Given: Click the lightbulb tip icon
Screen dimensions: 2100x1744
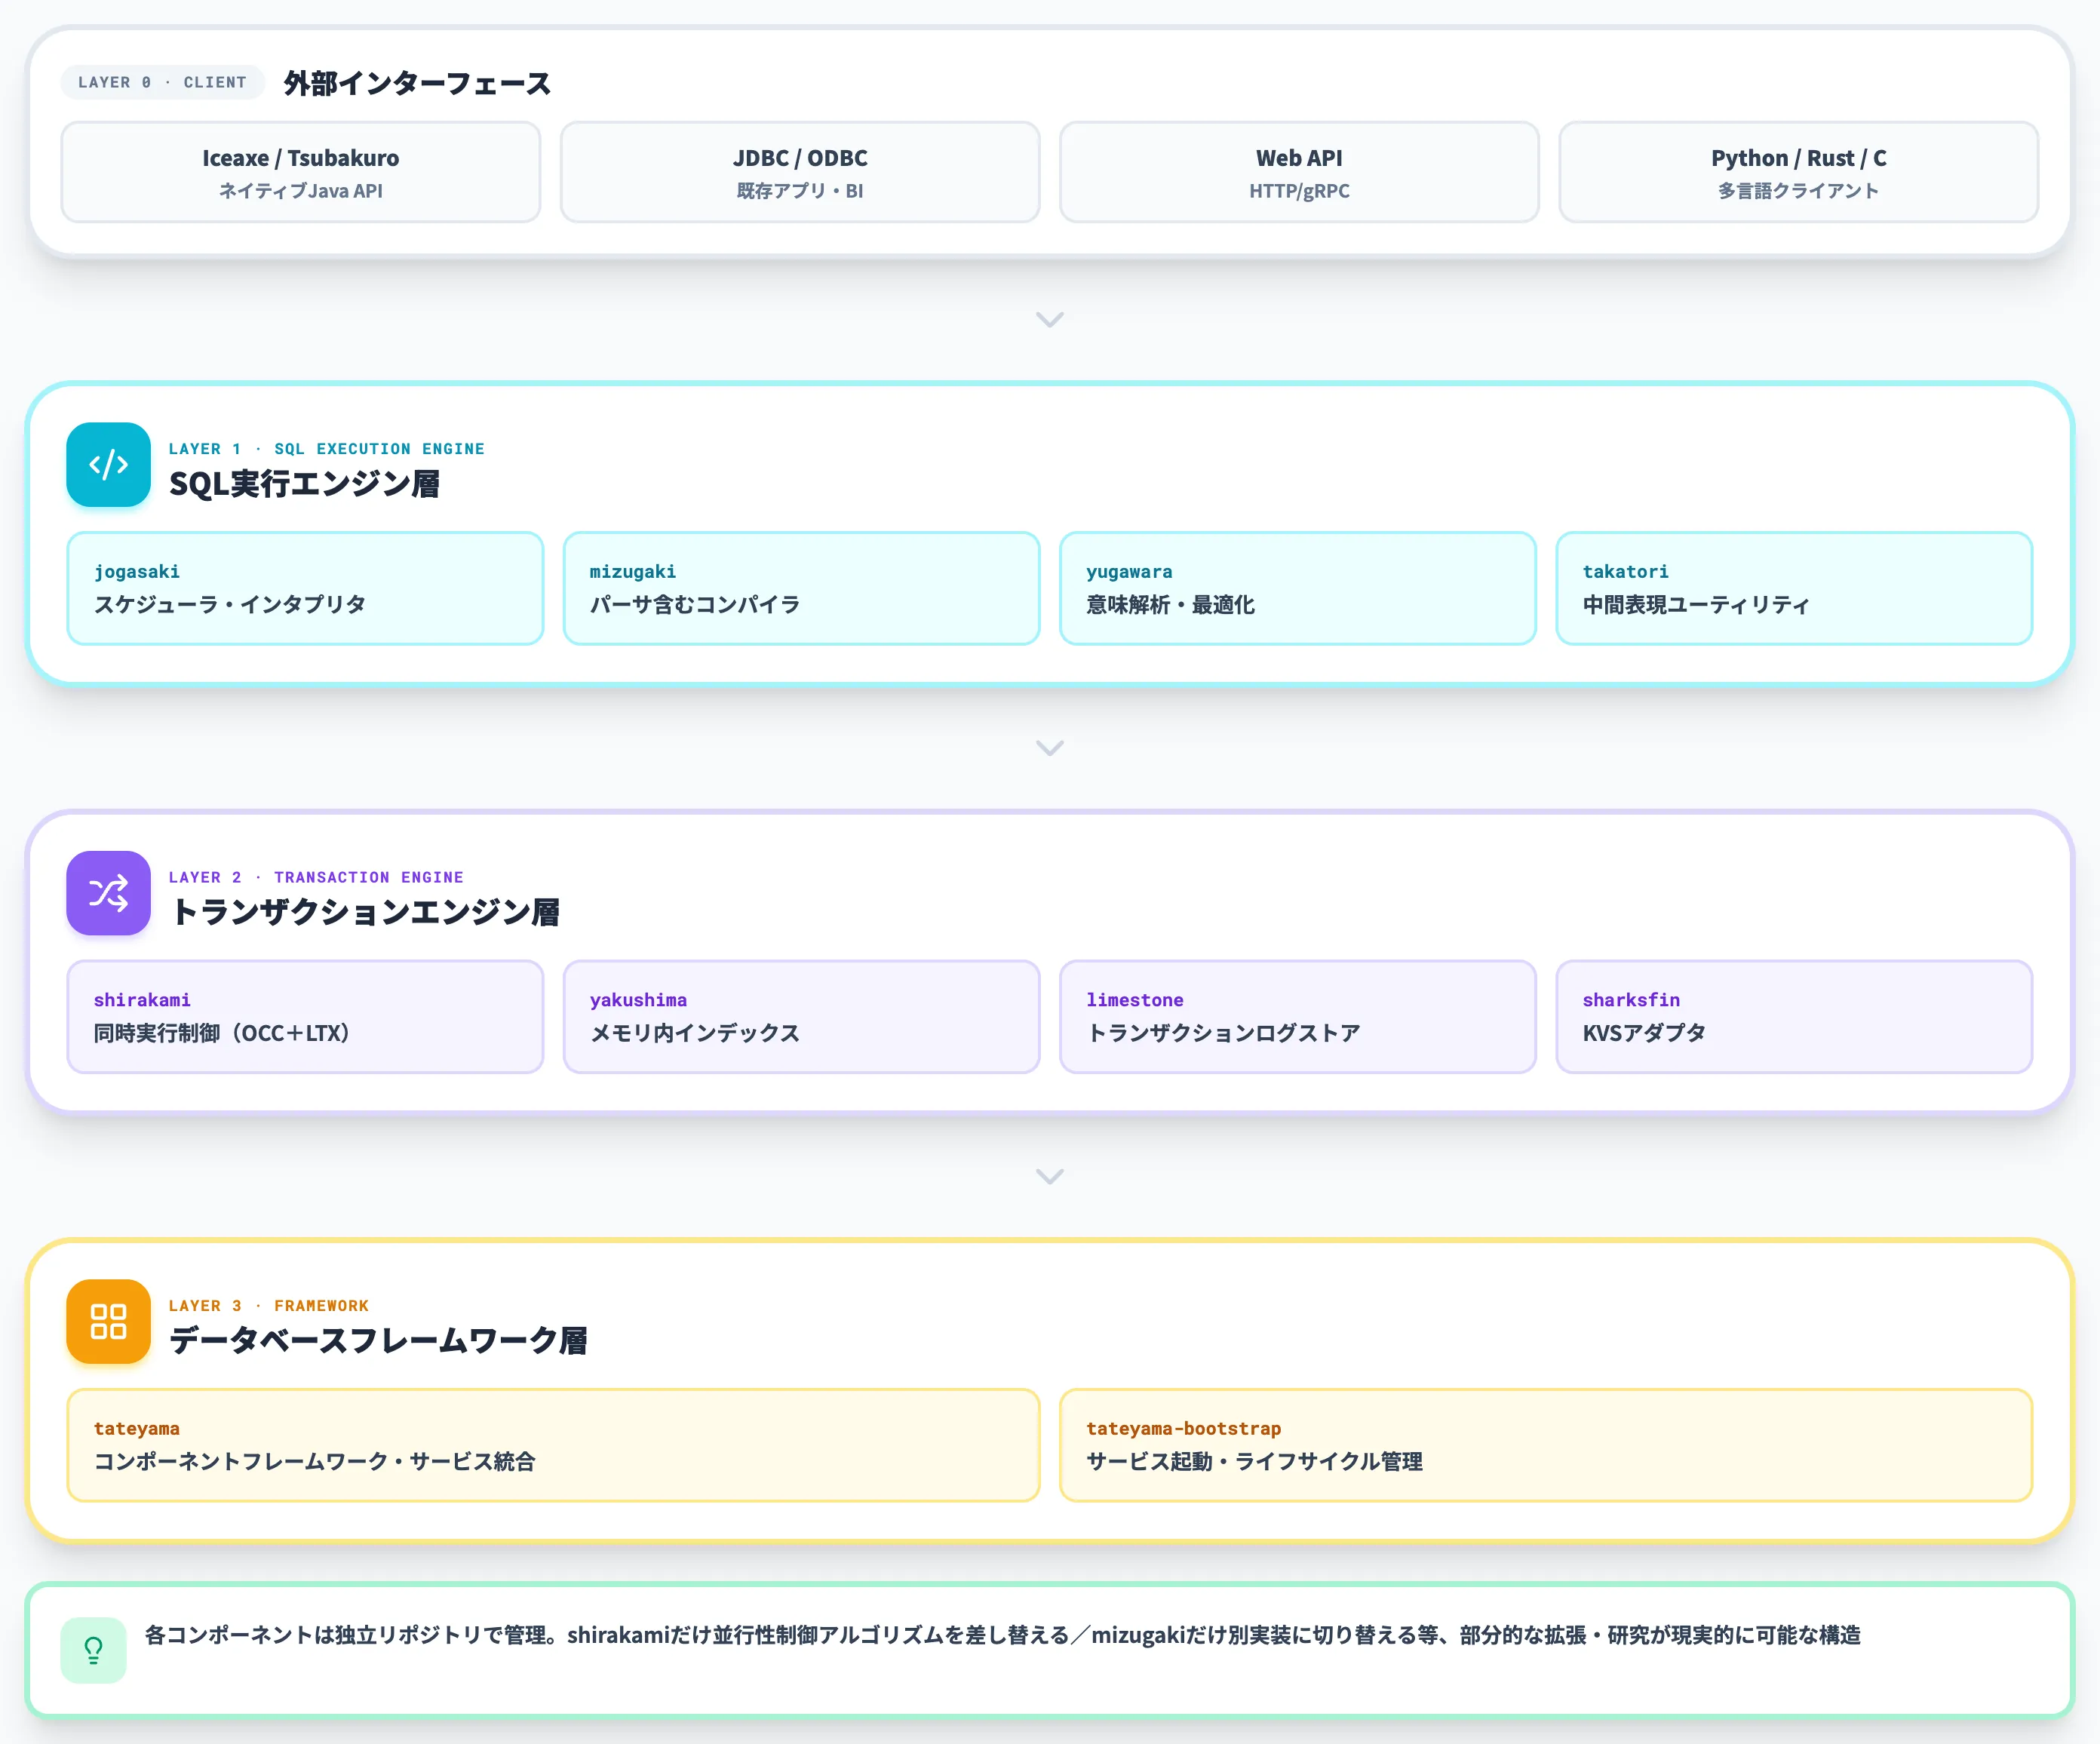Looking at the screenshot, I should point(93,1650).
